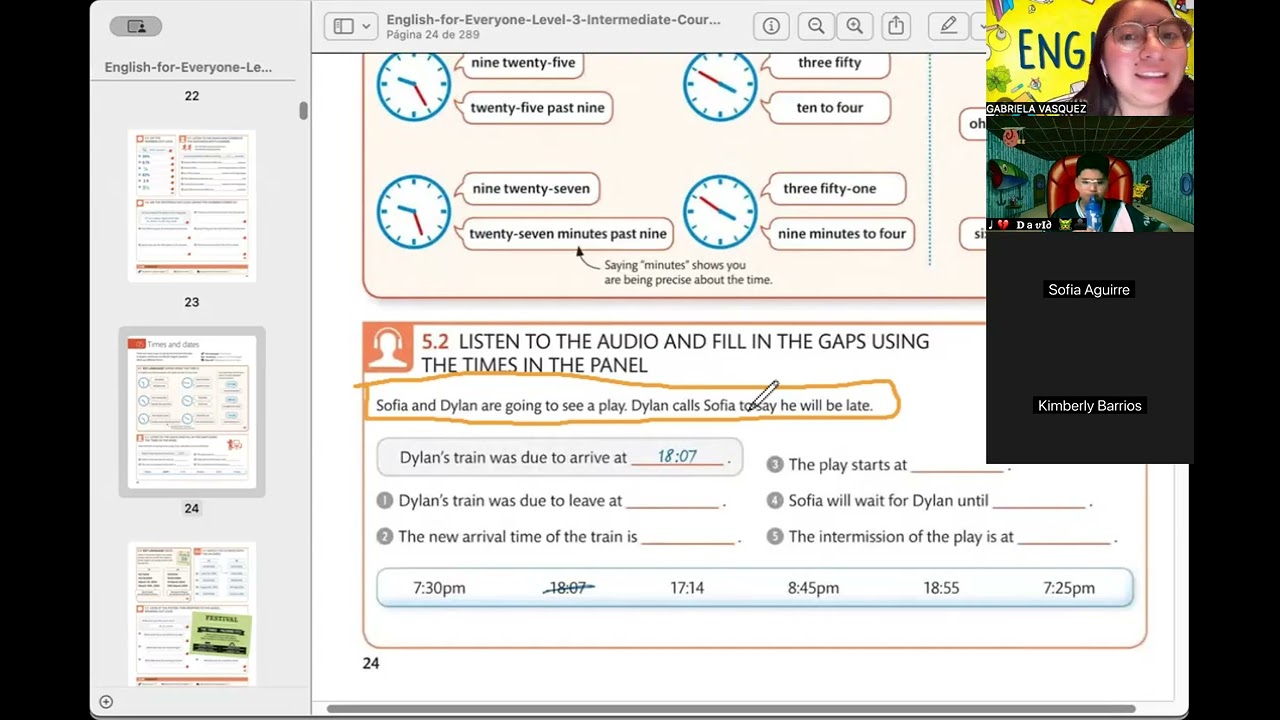Click the 'nine minutes to four' label
The image size is (1280, 720).
click(x=841, y=234)
